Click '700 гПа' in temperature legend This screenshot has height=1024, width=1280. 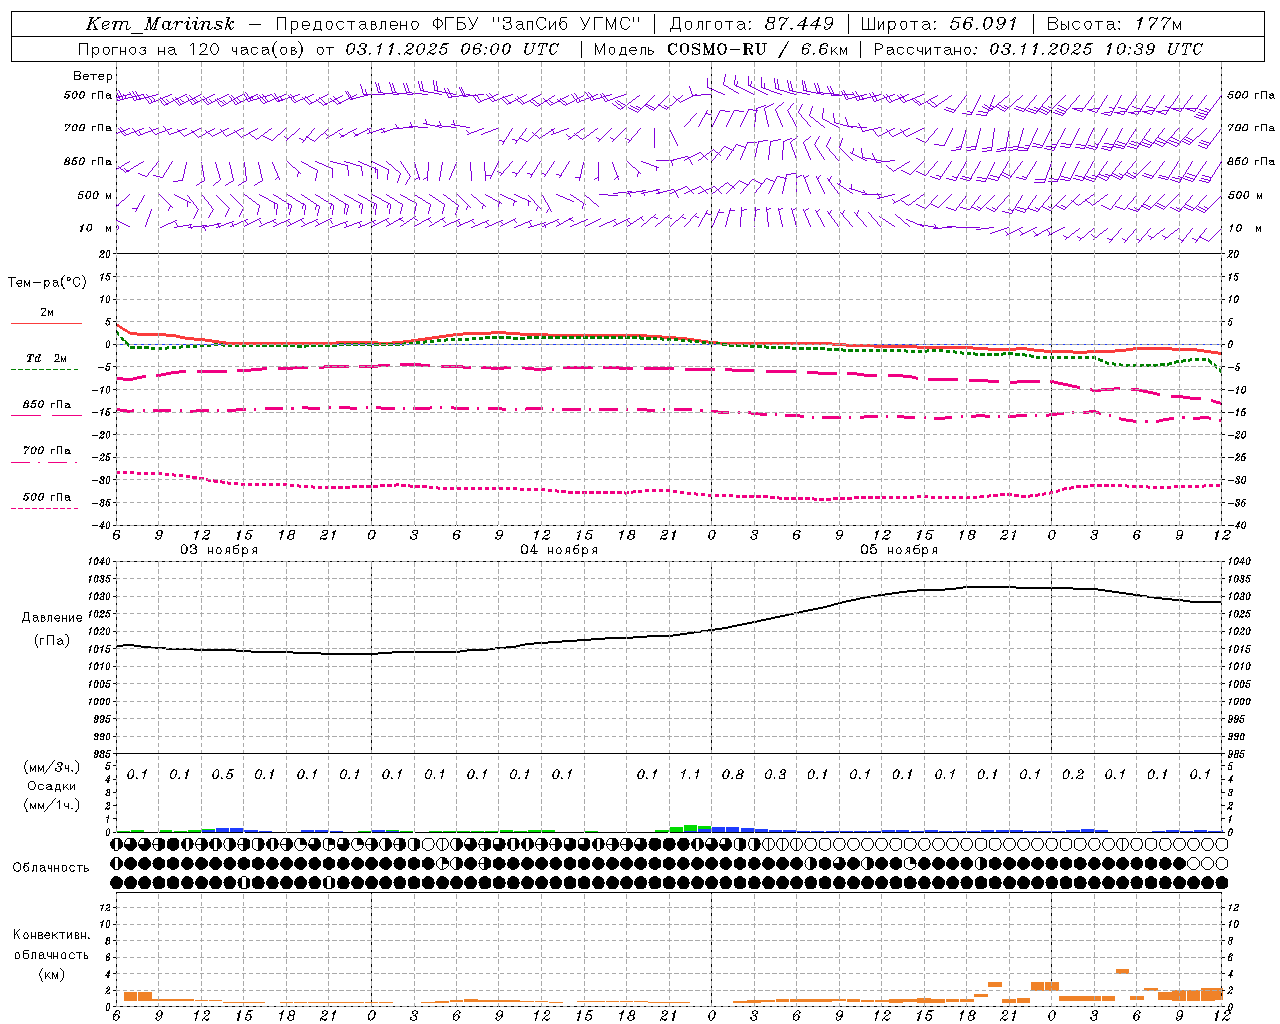coord(47,451)
